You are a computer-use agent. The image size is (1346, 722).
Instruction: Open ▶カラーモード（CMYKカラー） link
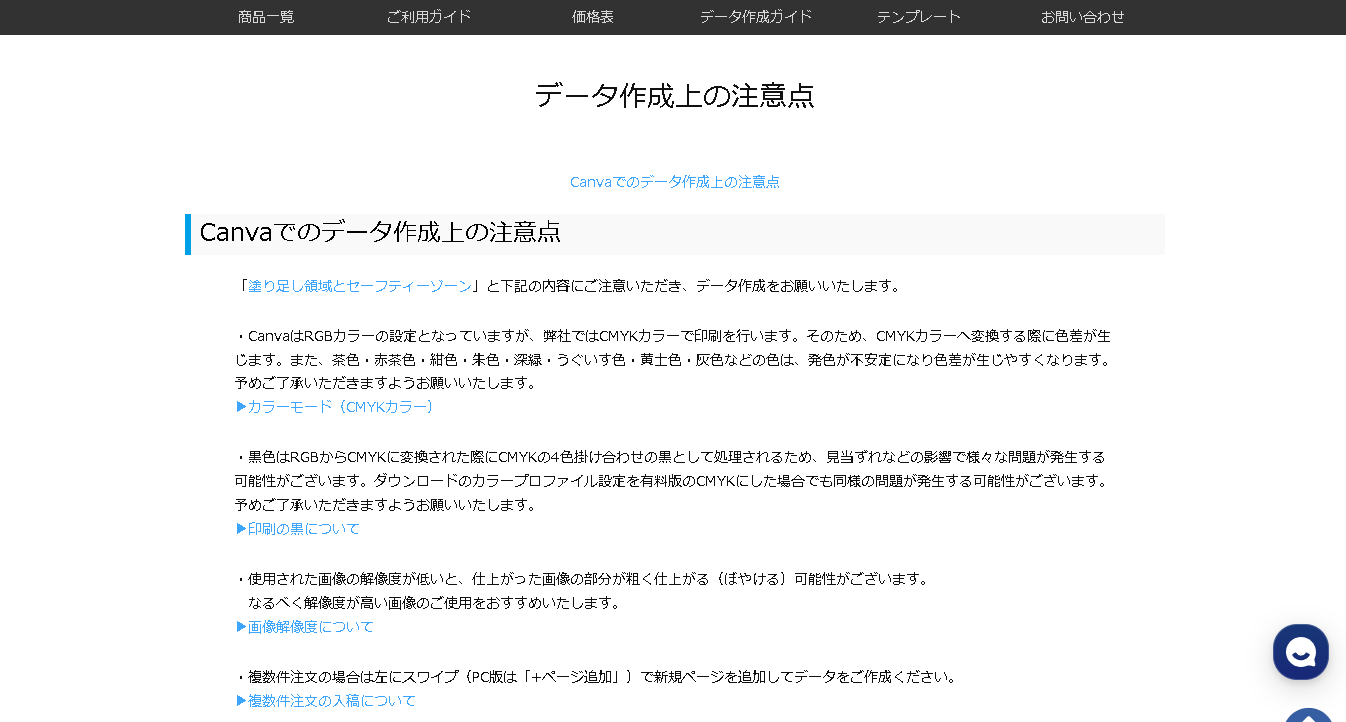335,407
